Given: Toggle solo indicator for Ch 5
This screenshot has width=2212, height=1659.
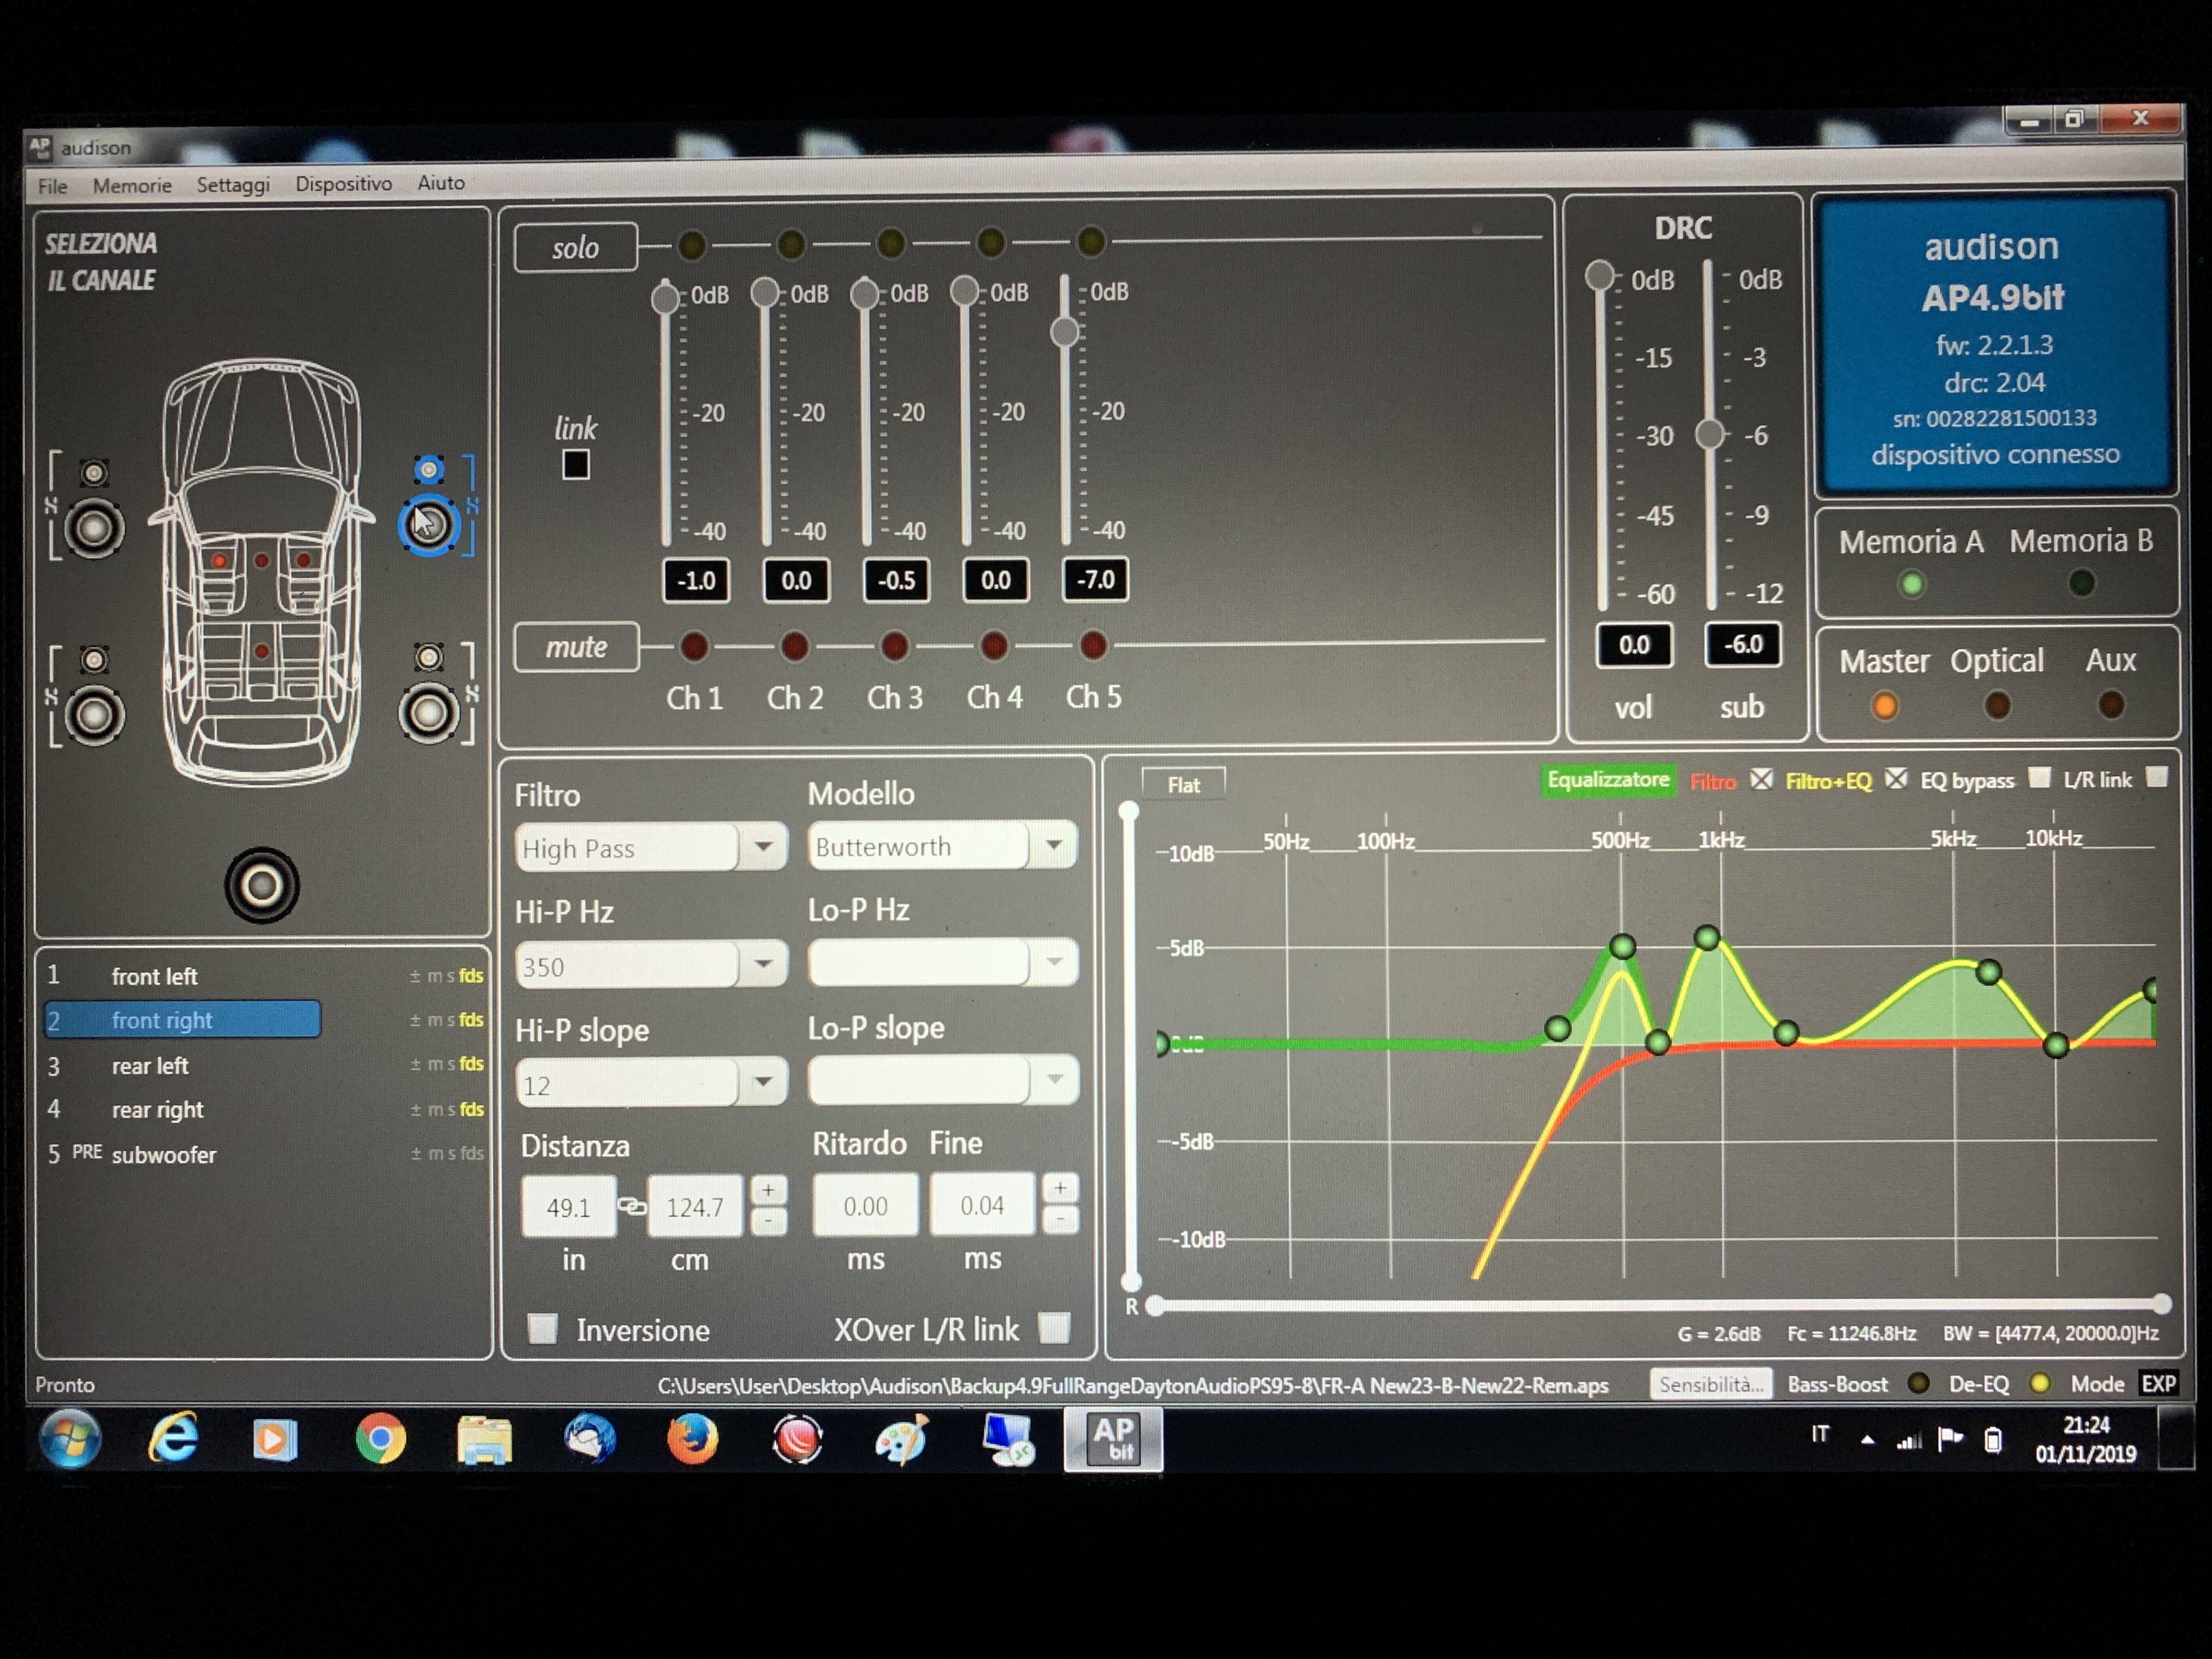Looking at the screenshot, I should click(x=1091, y=241).
